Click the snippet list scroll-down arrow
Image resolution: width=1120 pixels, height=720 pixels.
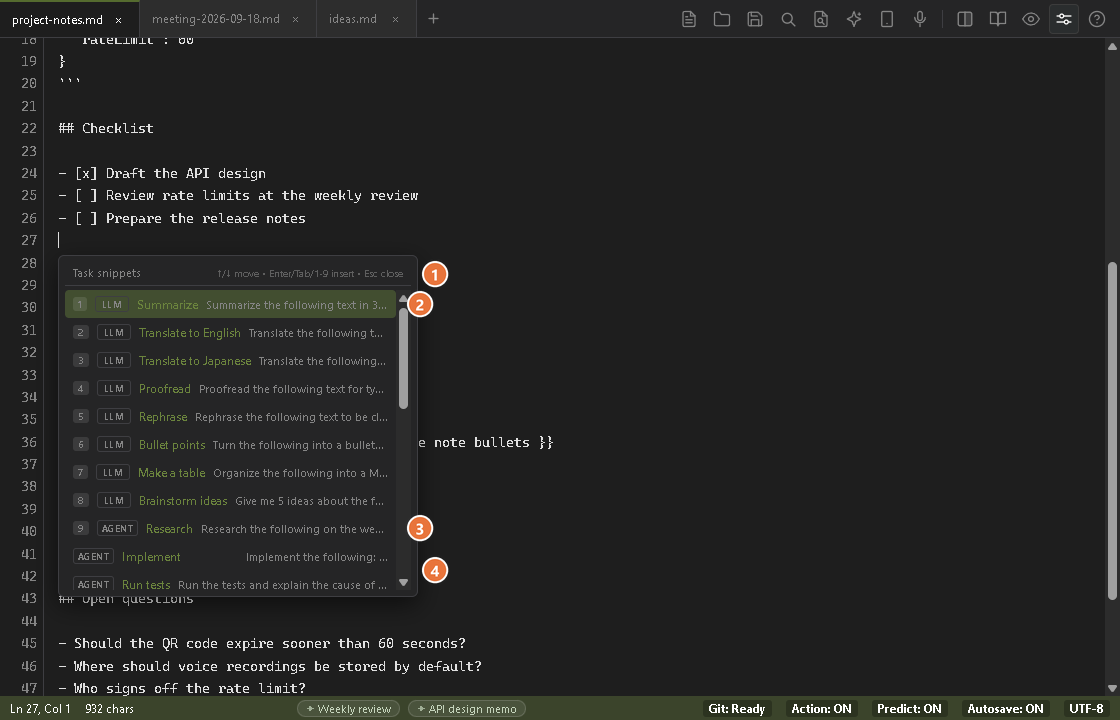coord(404,582)
